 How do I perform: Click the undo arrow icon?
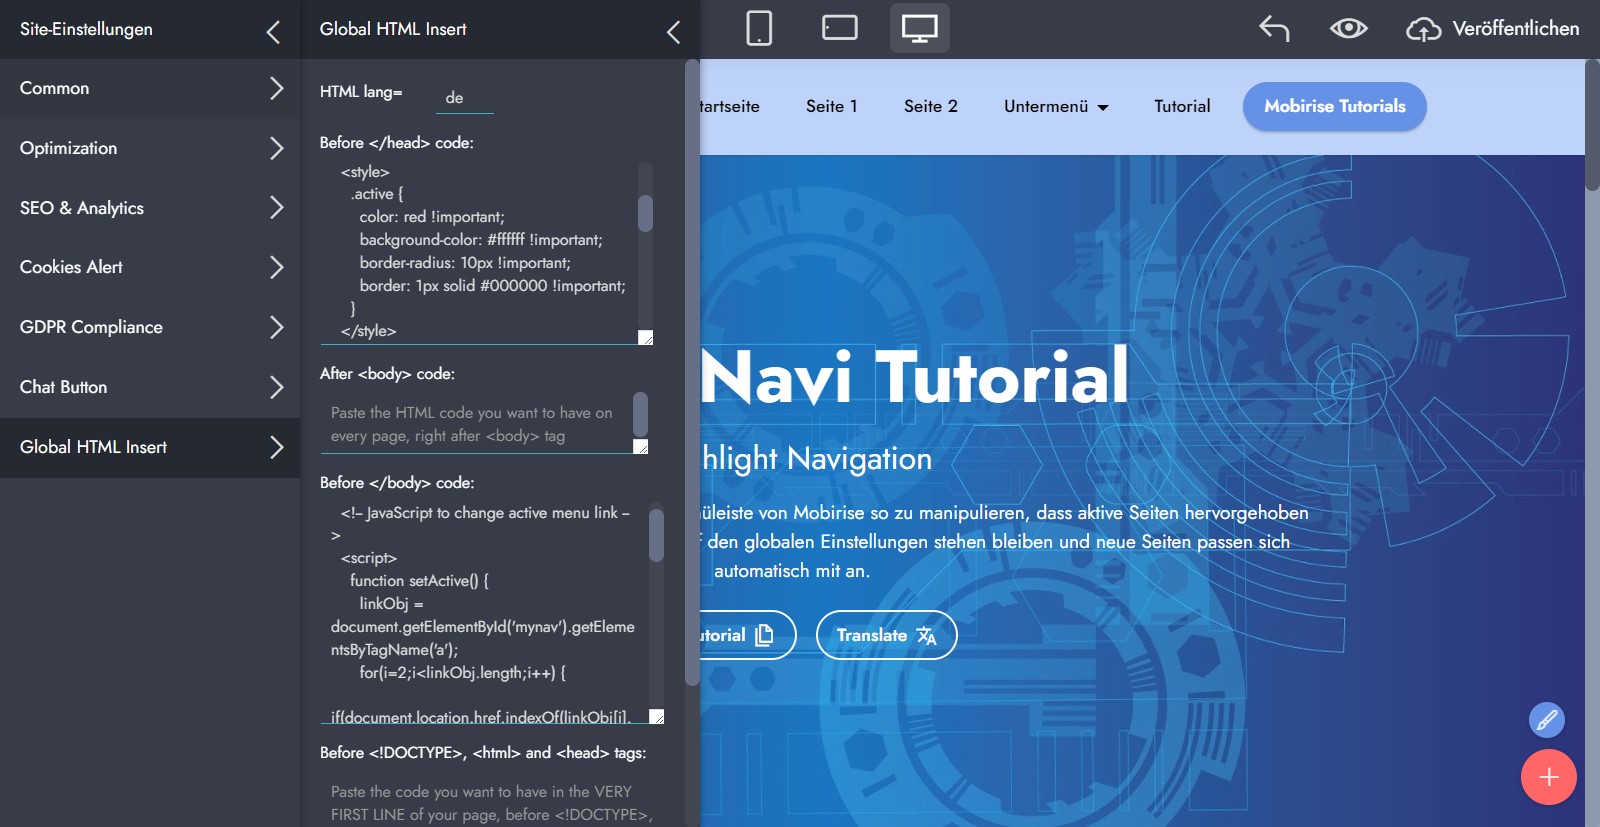click(1273, 28)
